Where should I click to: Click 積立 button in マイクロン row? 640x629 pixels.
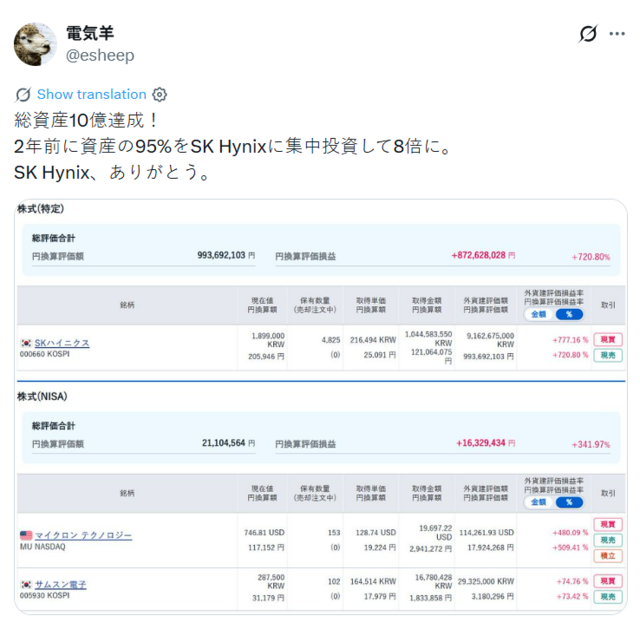608,556
